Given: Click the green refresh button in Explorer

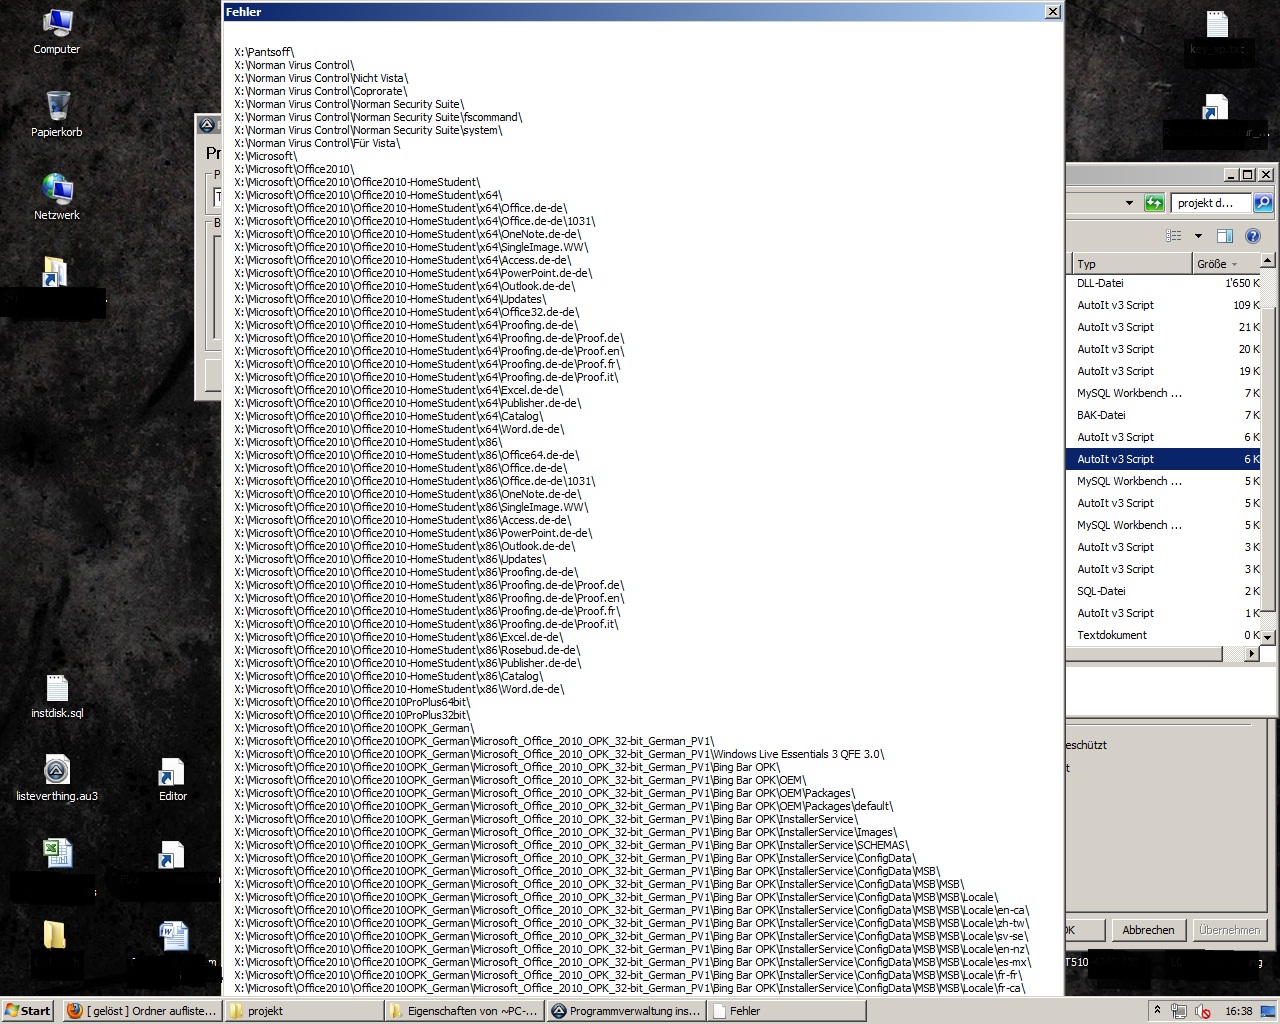Looking at the screenshot, I should (1154, 203).
